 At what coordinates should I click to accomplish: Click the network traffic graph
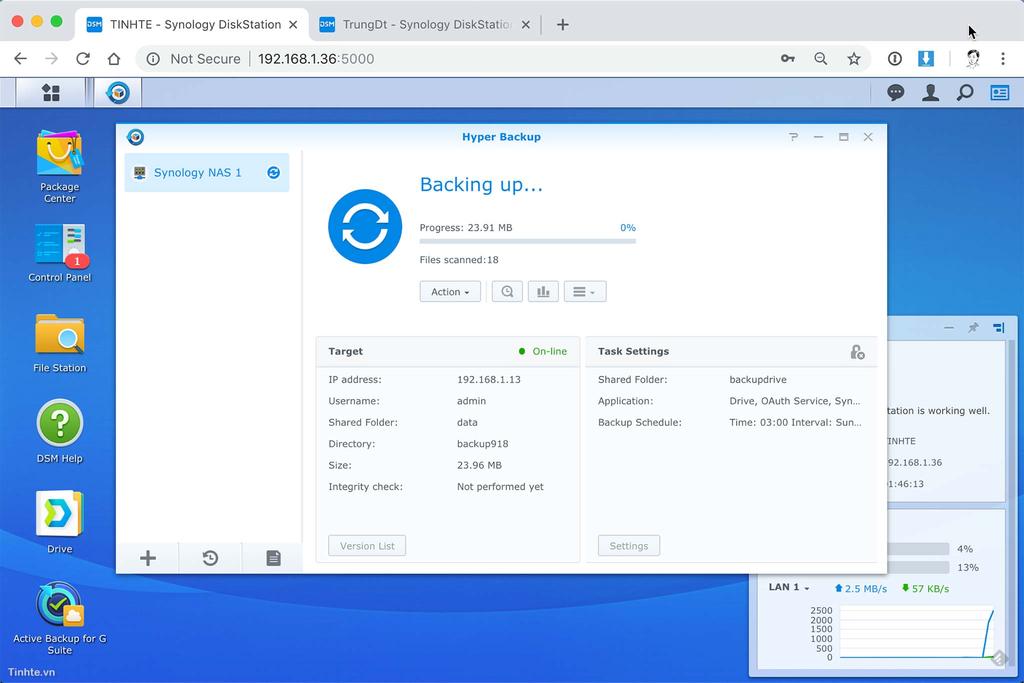917,632
